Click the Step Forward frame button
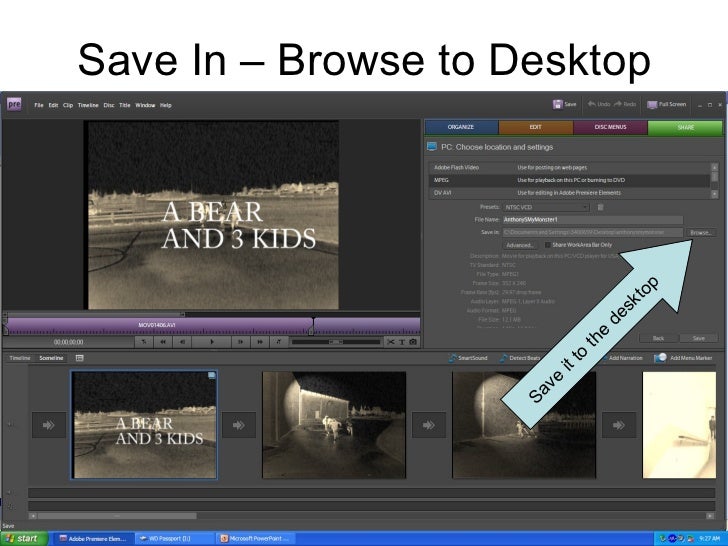Viewport: 728px width, 546px height. pos(240,342)
